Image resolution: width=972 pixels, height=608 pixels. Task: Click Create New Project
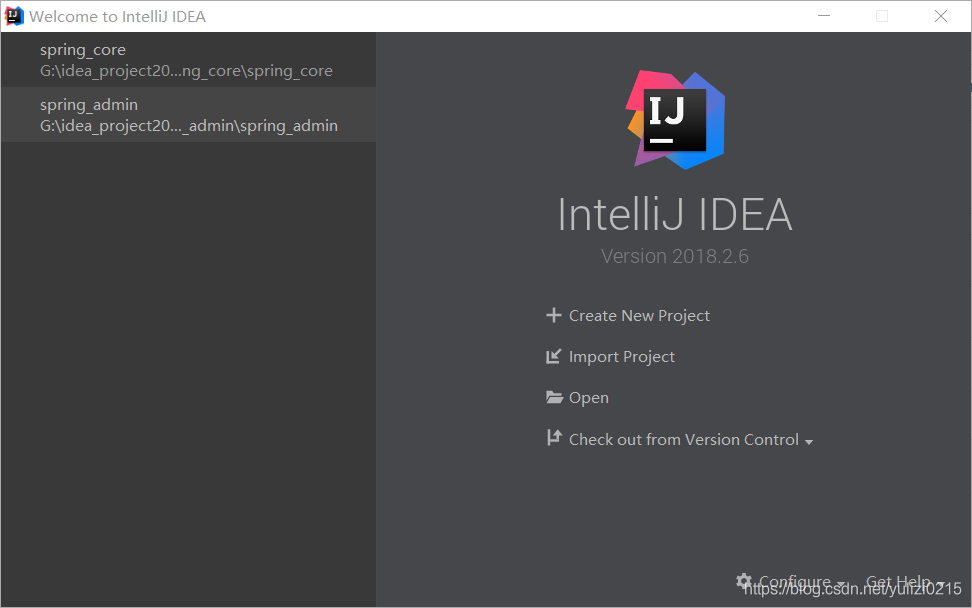click(x=638, y=315)
